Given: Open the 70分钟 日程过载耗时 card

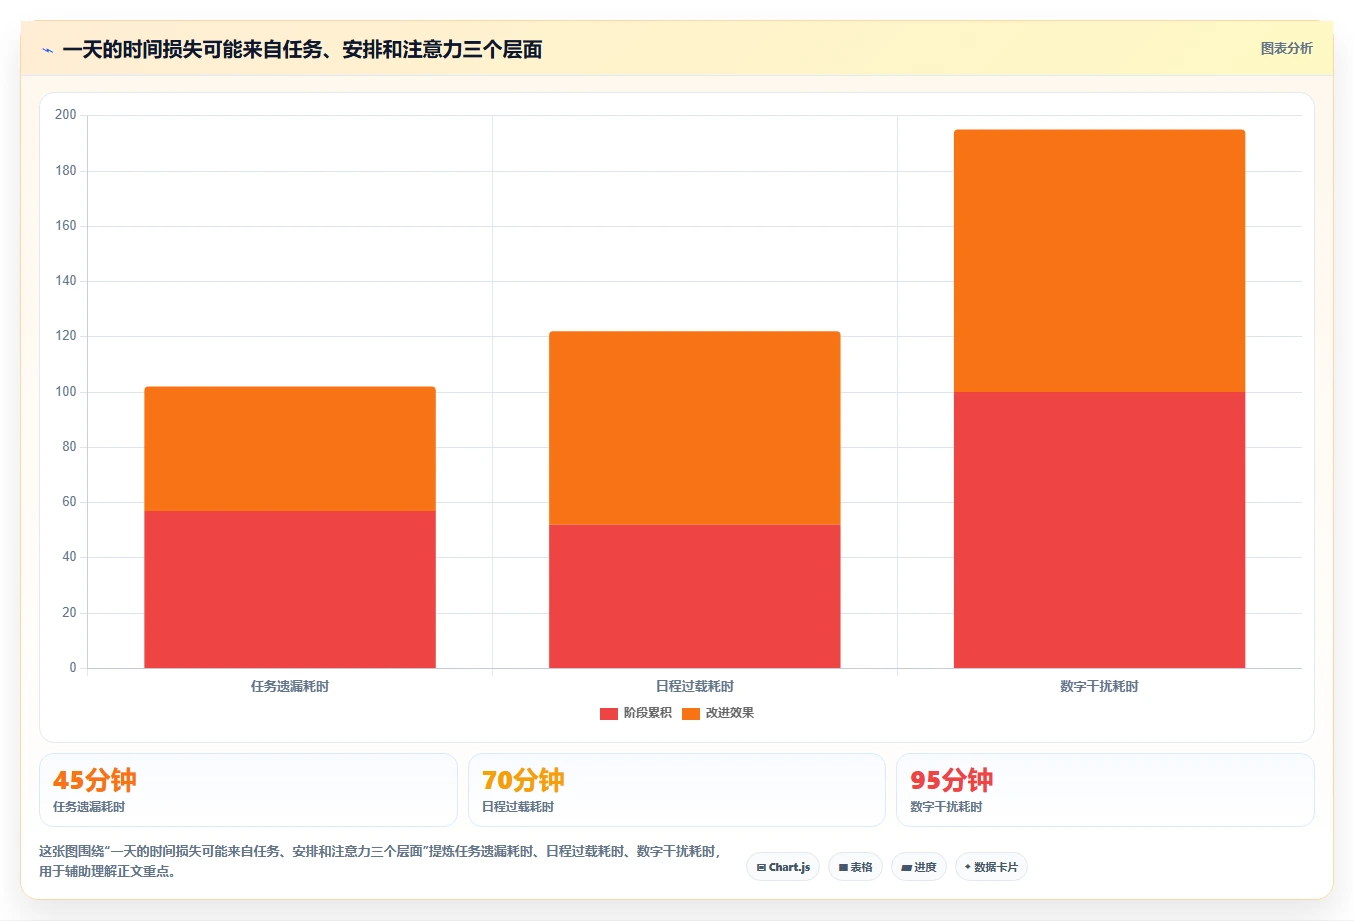Looking at the screenshot, I should click(x=677, y=790).
